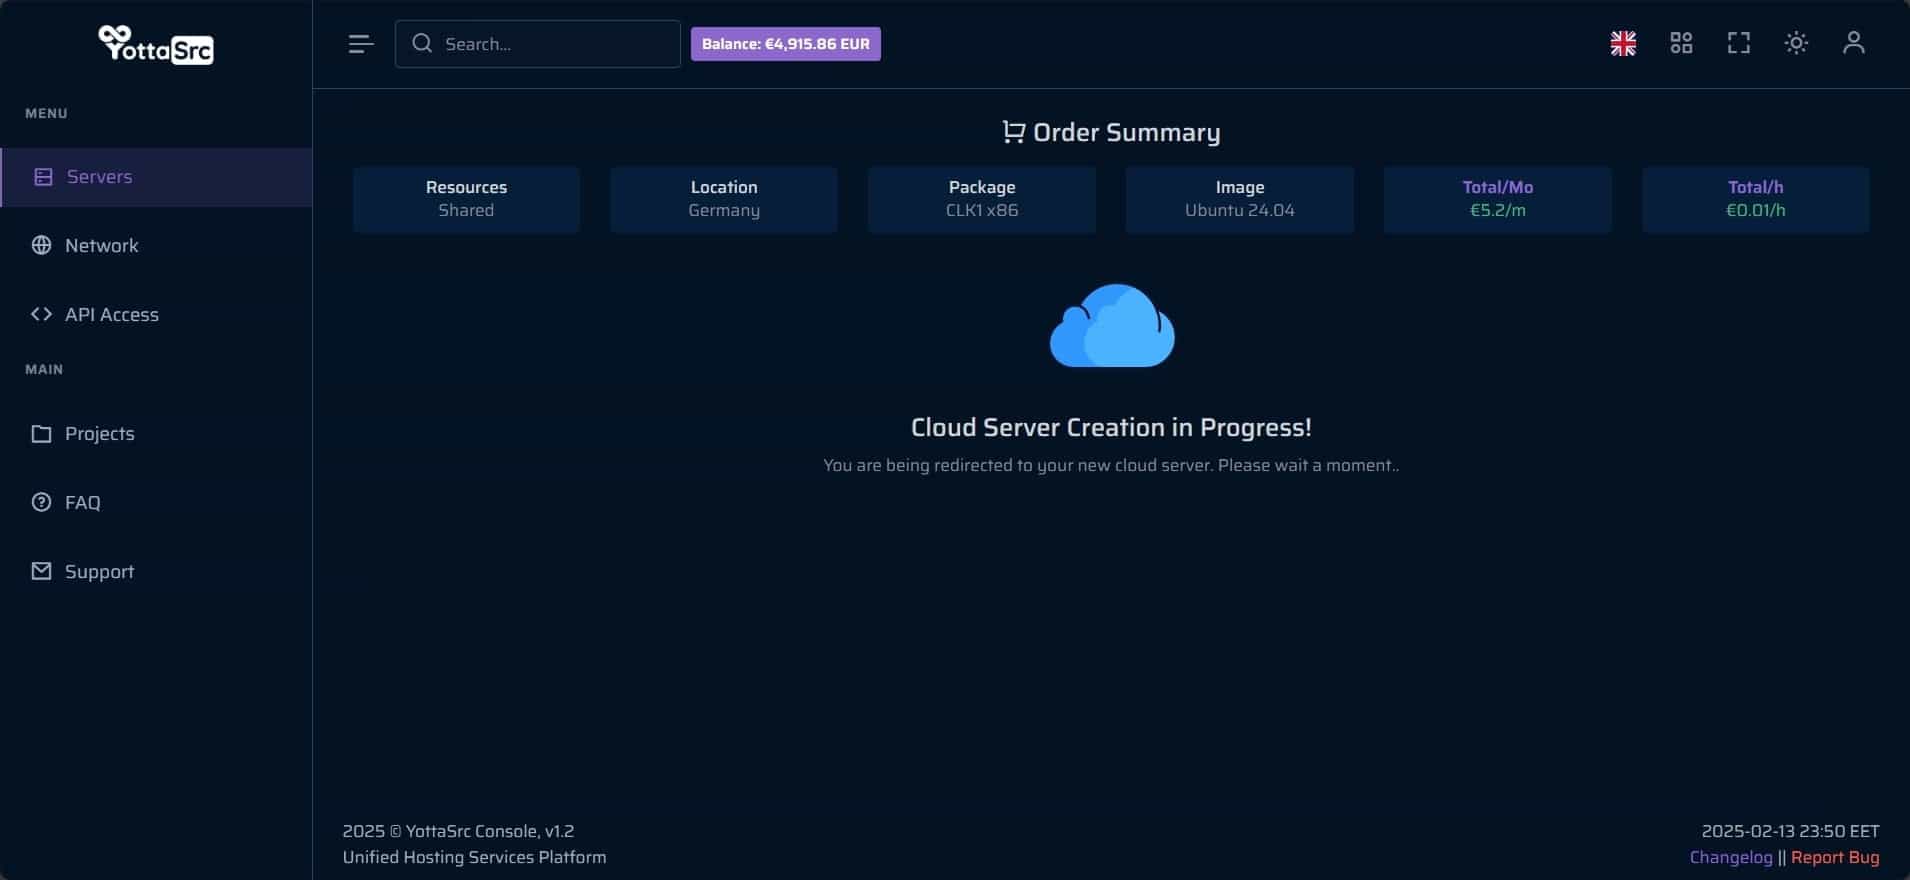The height and width of the screenshot is (880, 1910).
Task: Click the blue cloud illustration
Action: pos(1112,326)
